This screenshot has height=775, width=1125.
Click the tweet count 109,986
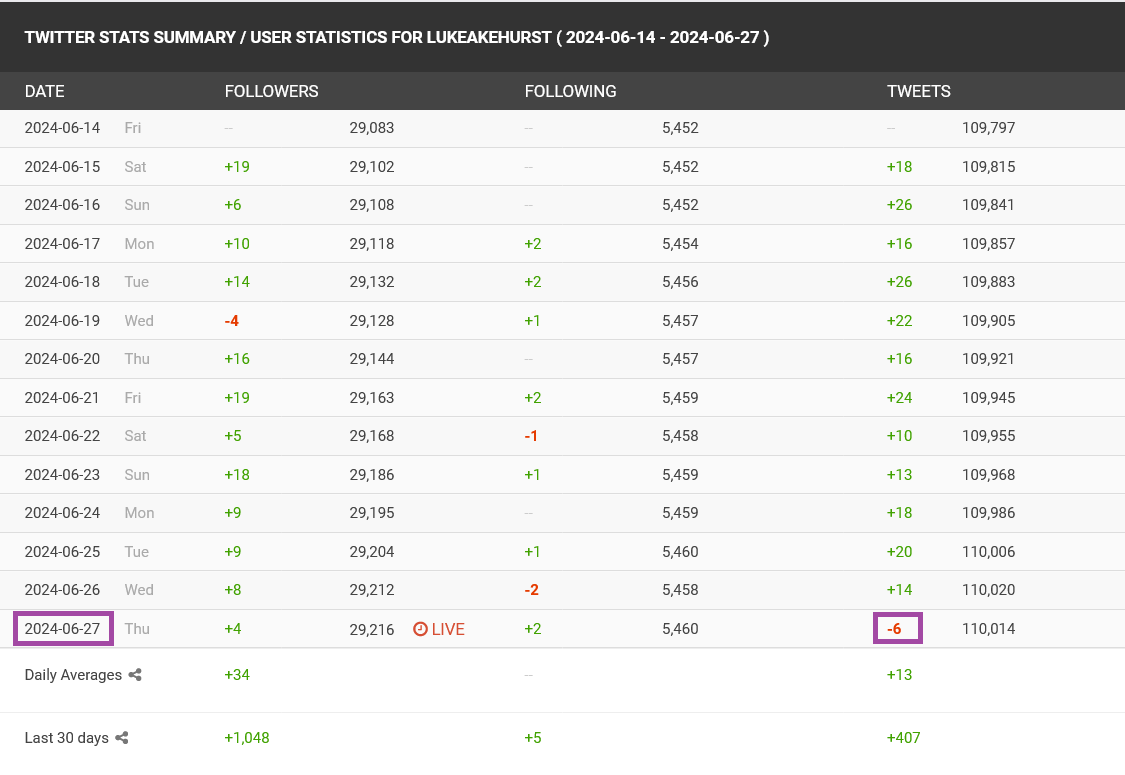click(x=989, y=512)
